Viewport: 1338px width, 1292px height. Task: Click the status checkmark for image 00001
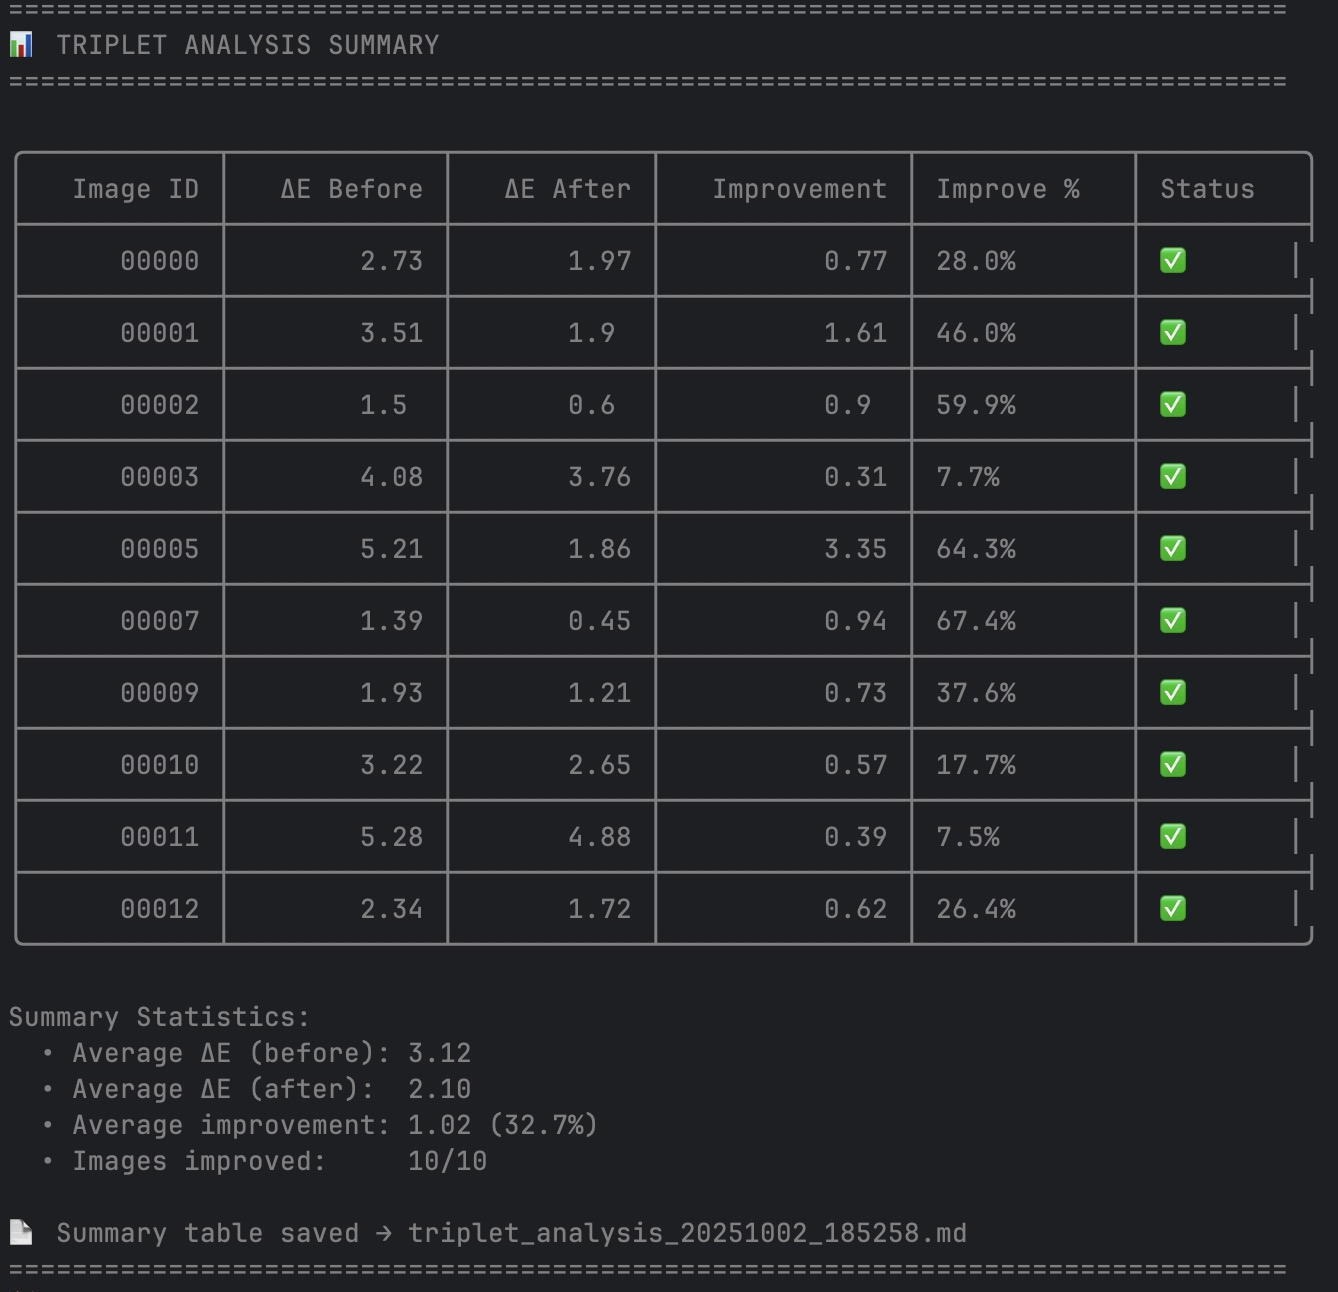pyautogui.click(x=1172, y=333)
